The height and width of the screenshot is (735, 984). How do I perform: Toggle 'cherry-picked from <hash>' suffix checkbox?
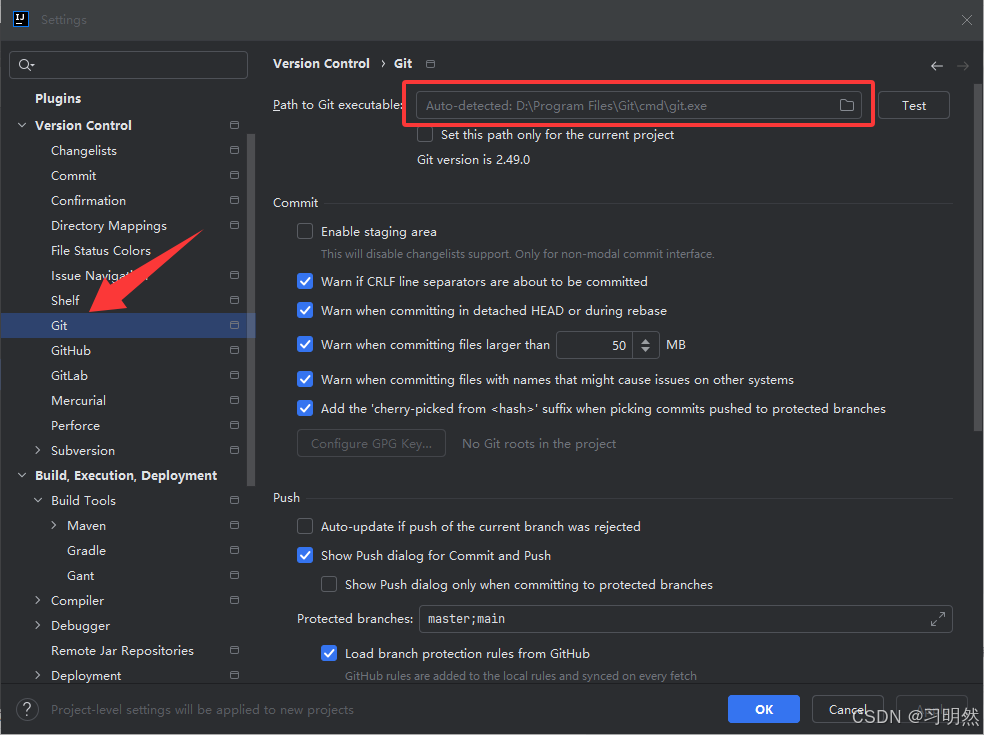305,408
